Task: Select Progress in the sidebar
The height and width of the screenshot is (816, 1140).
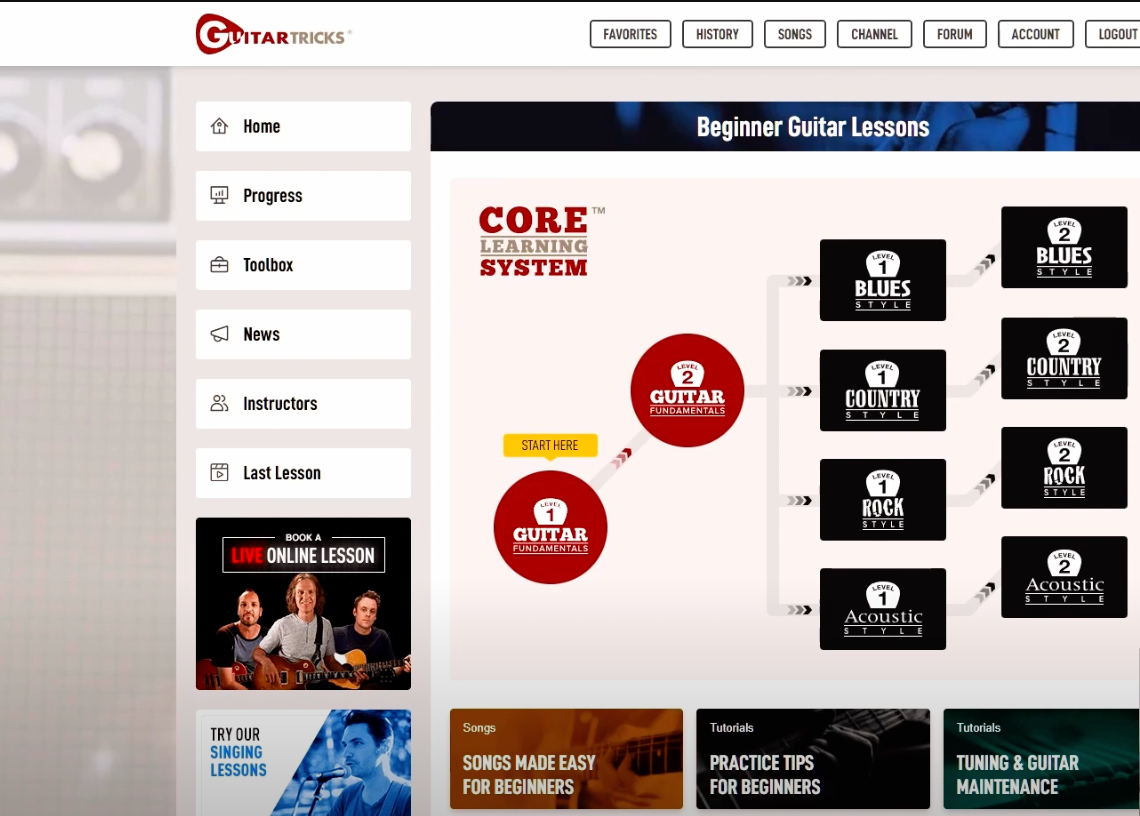Action: 303,196
